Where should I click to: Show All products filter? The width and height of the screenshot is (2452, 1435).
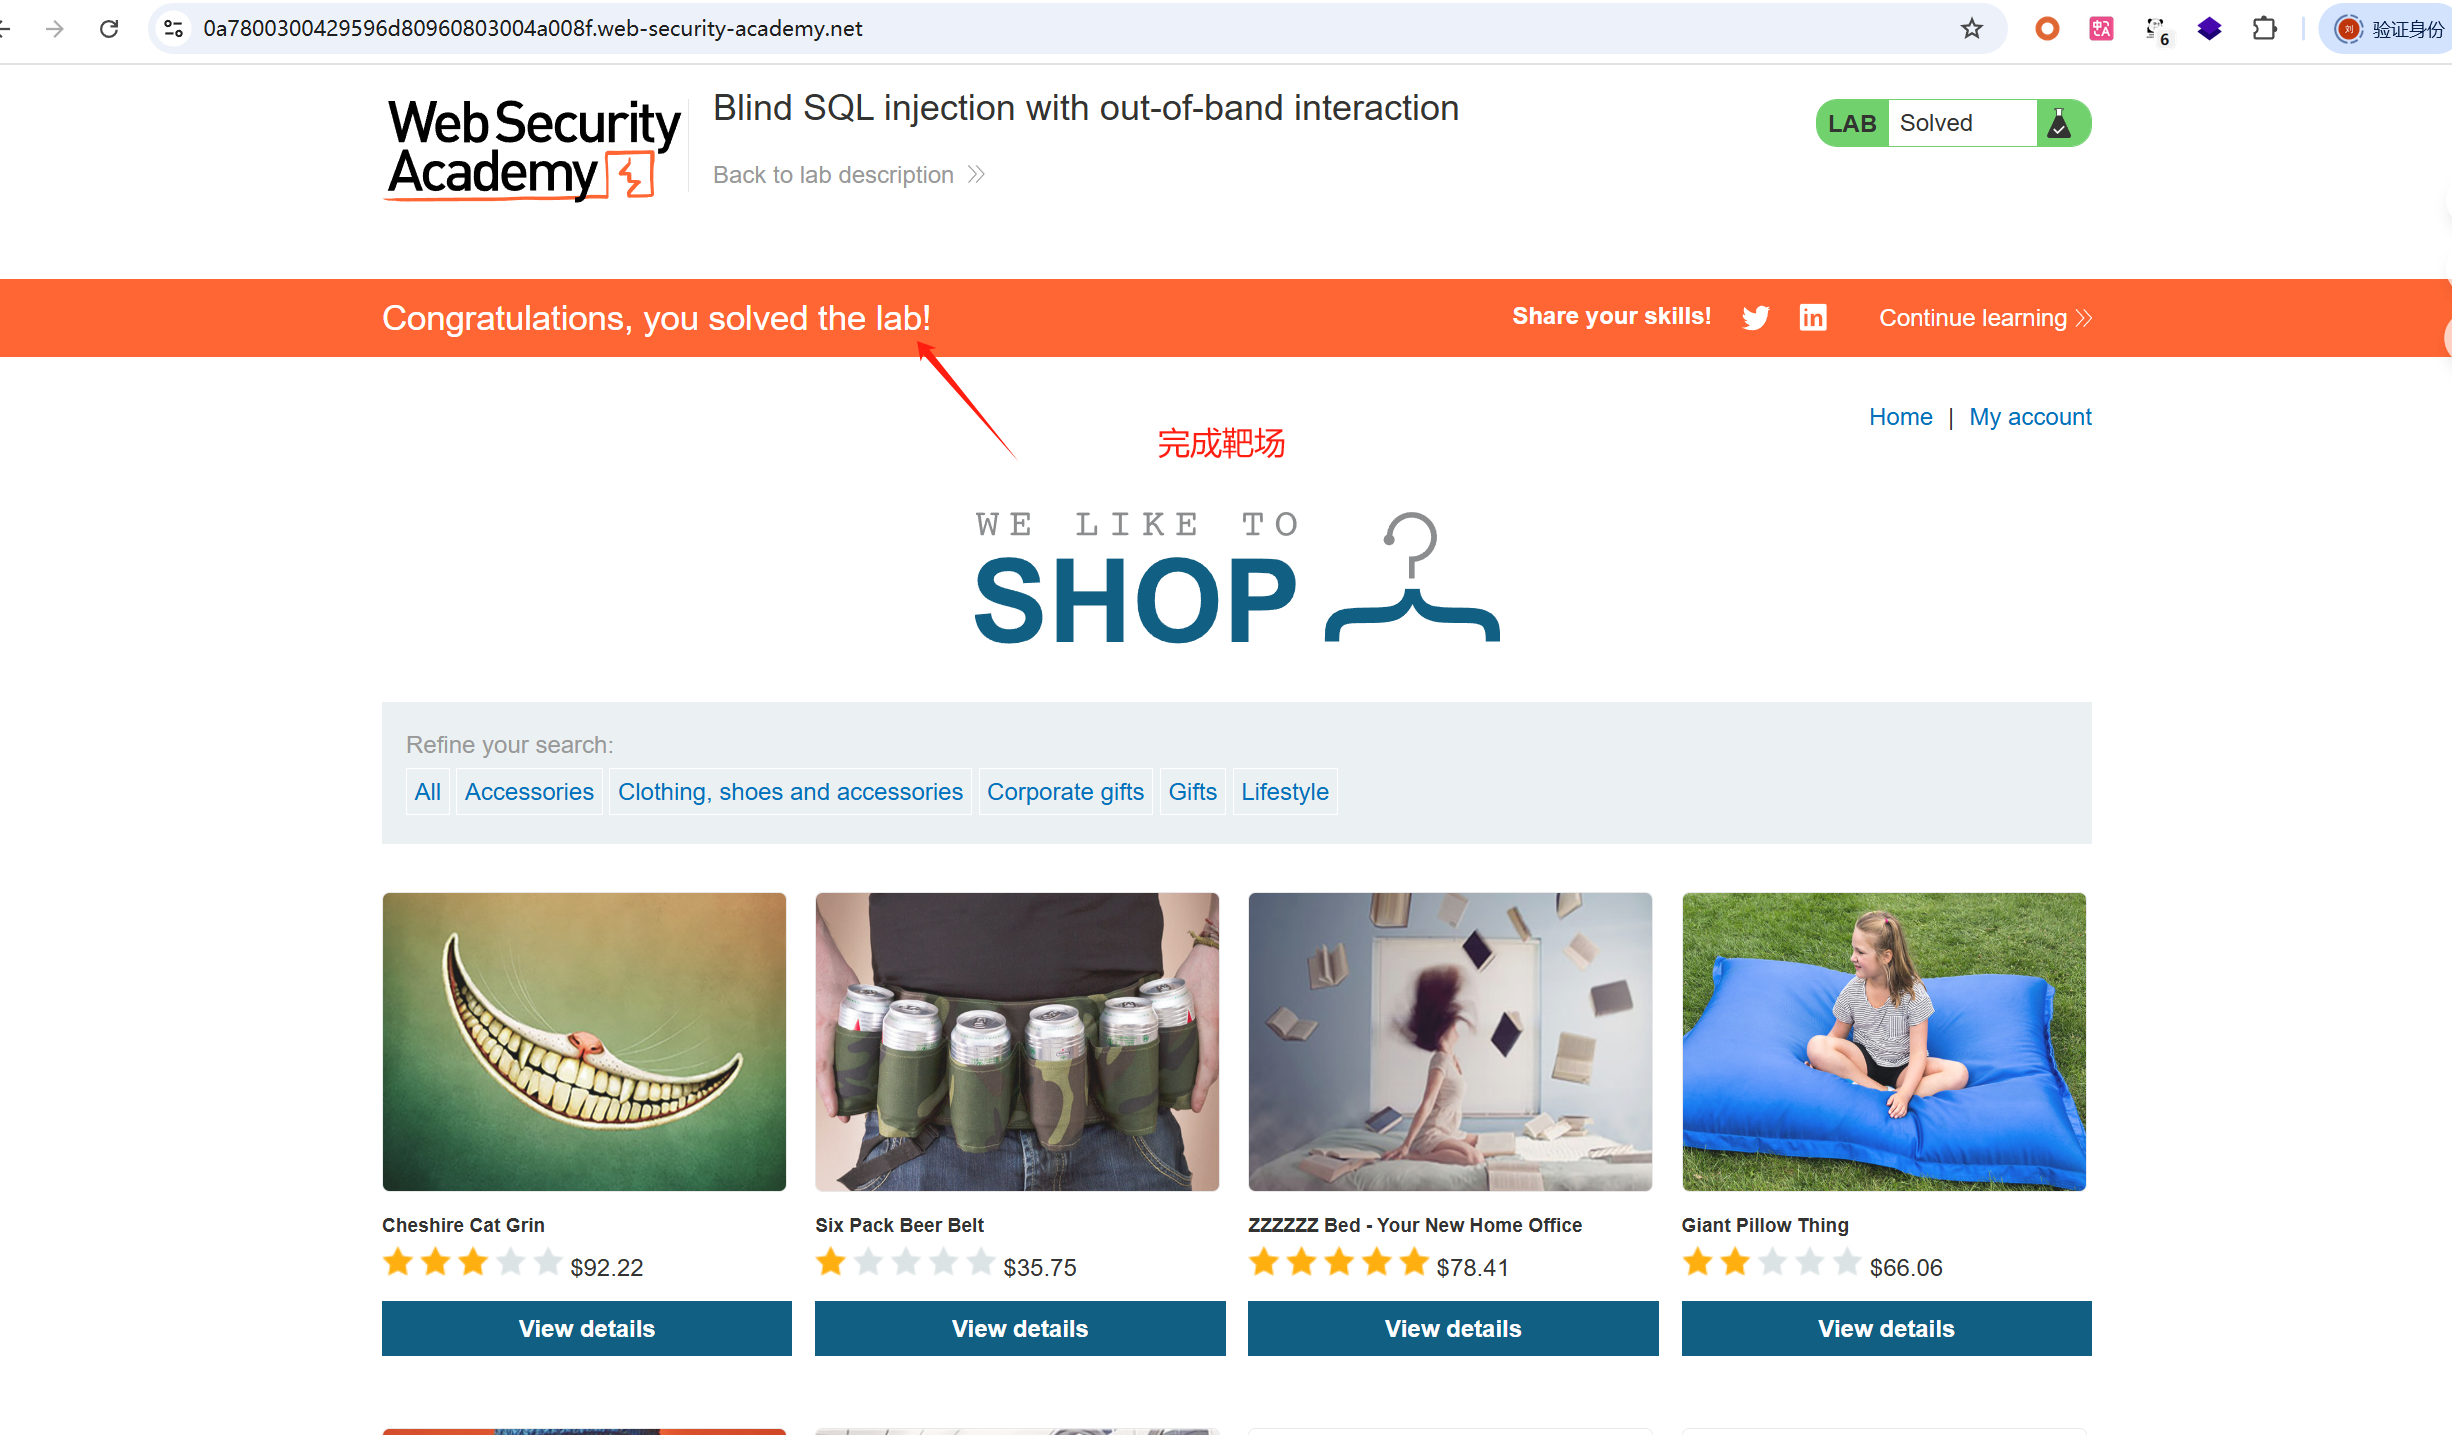pos(427,792)
